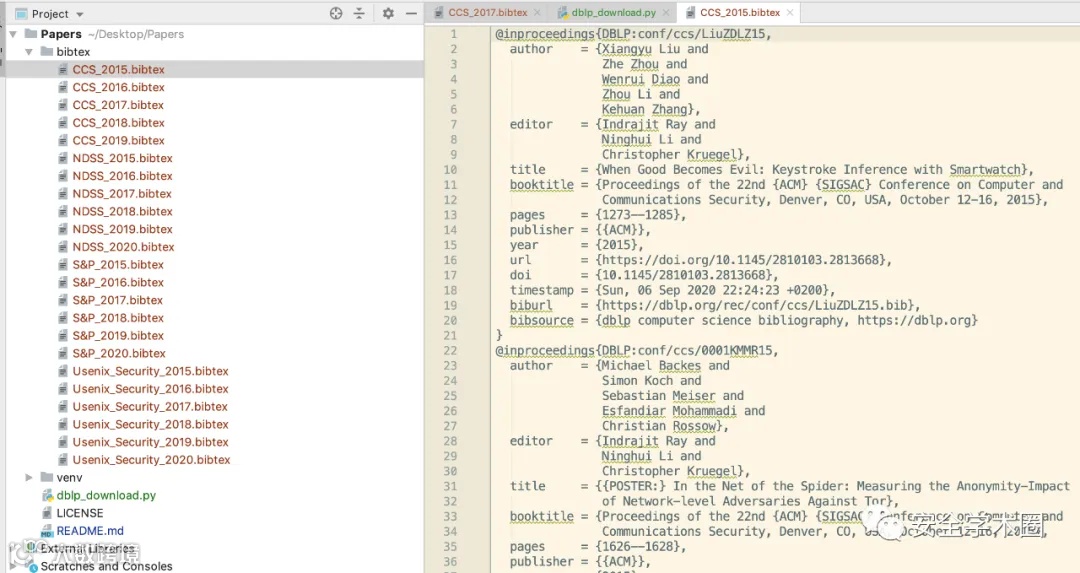
Task: Click the file icon of NDSS_2020.bibtex
Action: coord(62,247)
